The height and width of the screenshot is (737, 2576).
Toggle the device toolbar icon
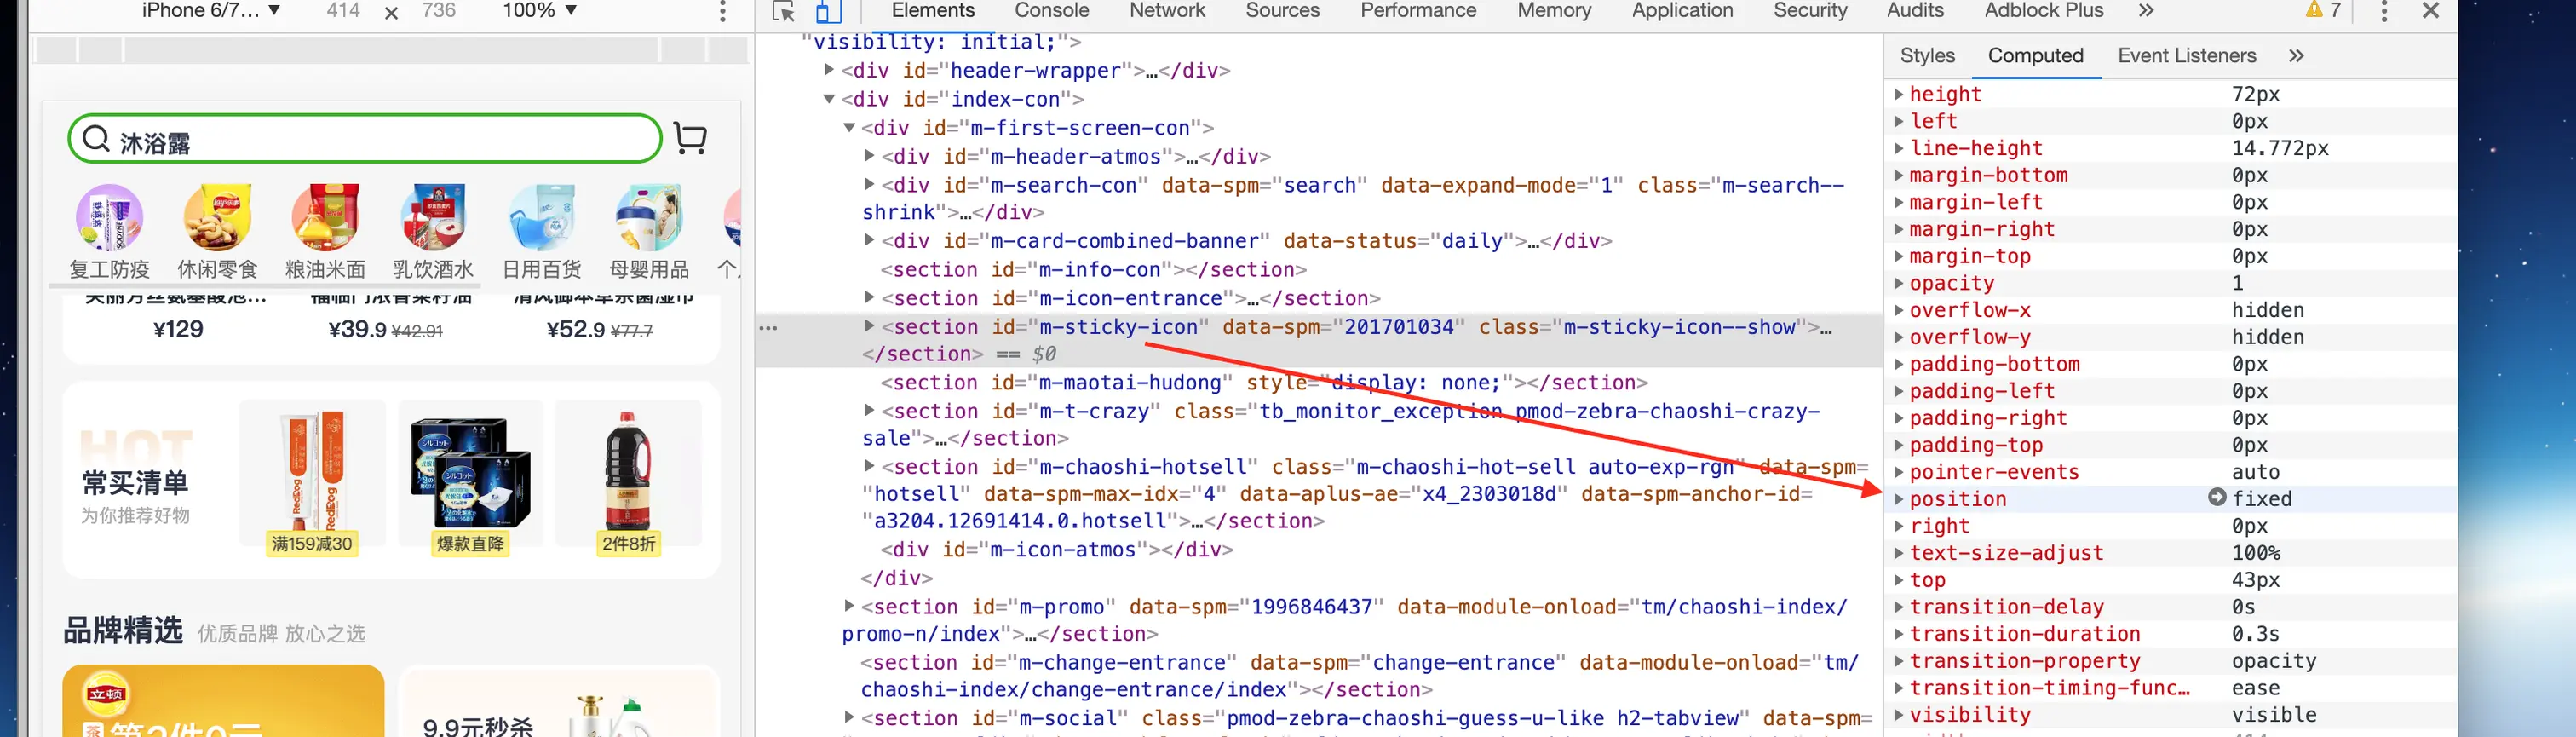[x=828, y=12]
